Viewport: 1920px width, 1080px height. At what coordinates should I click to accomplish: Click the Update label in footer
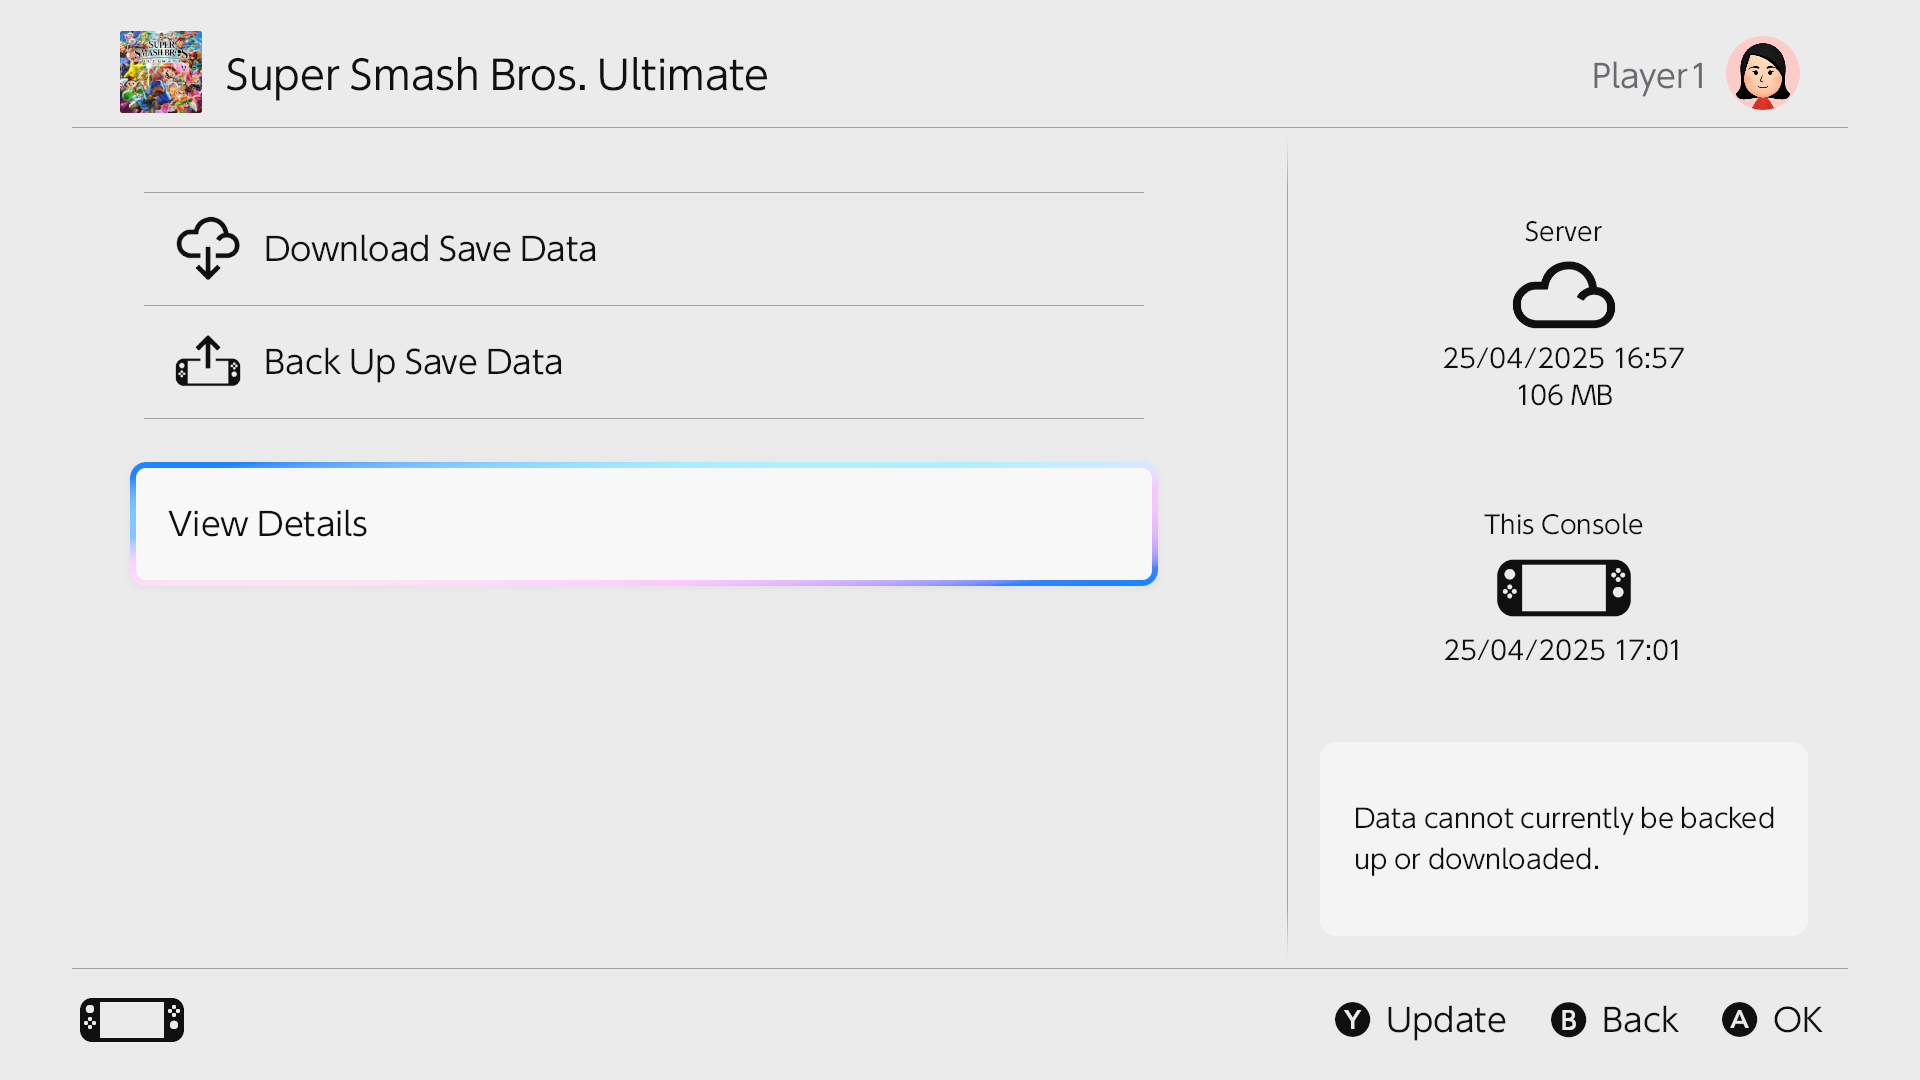click(1445, 1020)
